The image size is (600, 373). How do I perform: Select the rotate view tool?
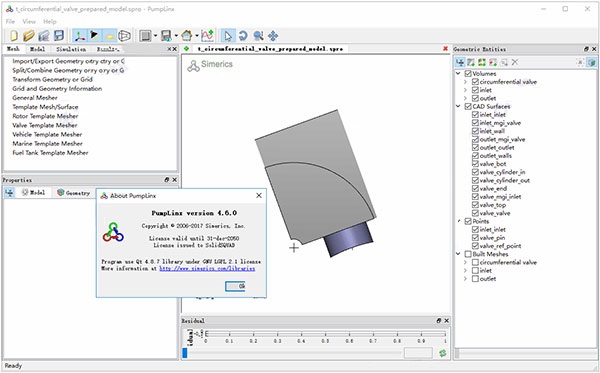pyautogui.click(x=243, y=36)
